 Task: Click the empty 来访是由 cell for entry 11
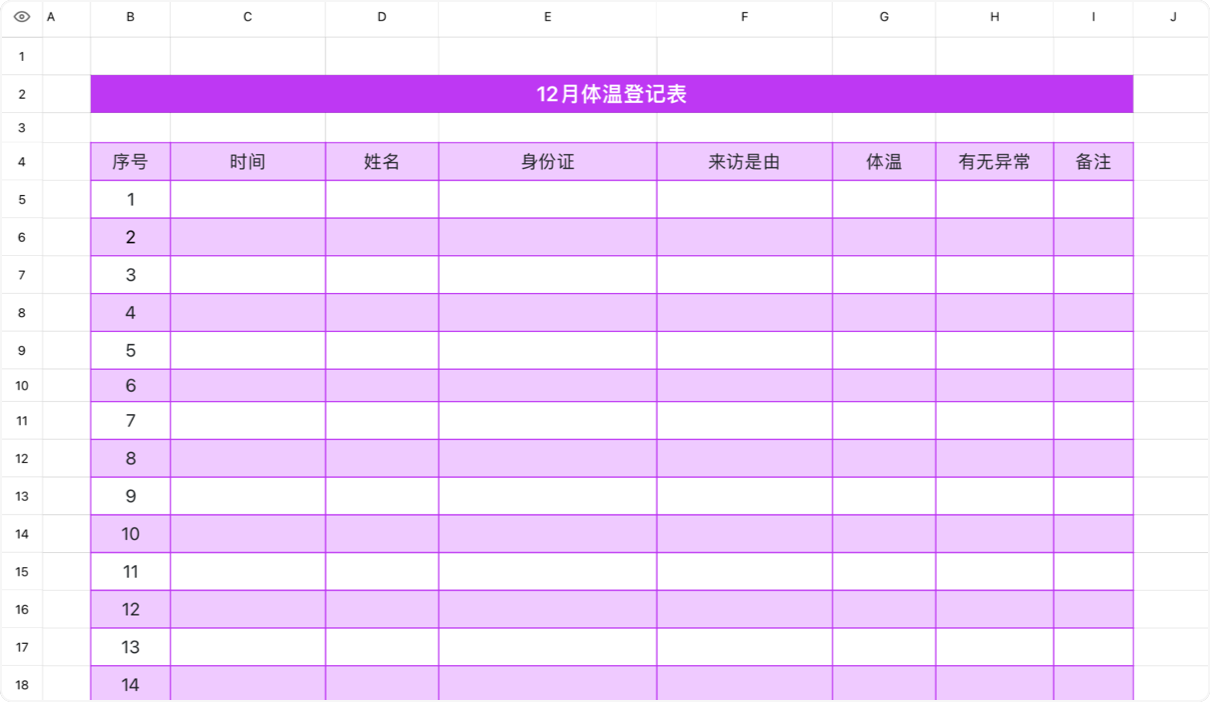[745, 572]
